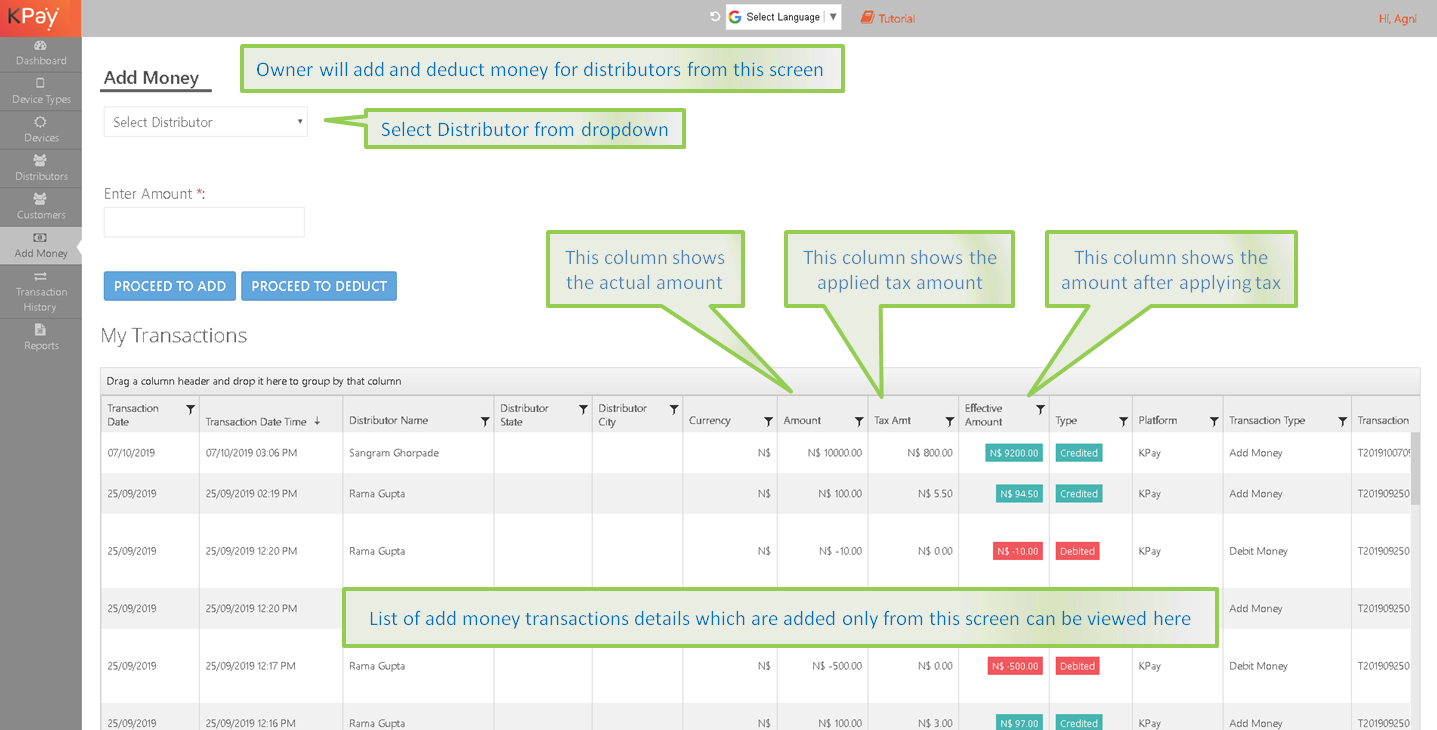Click the Tutorial book icon
The width and height of the screenshot is (1437, 730).
point(867,18)
